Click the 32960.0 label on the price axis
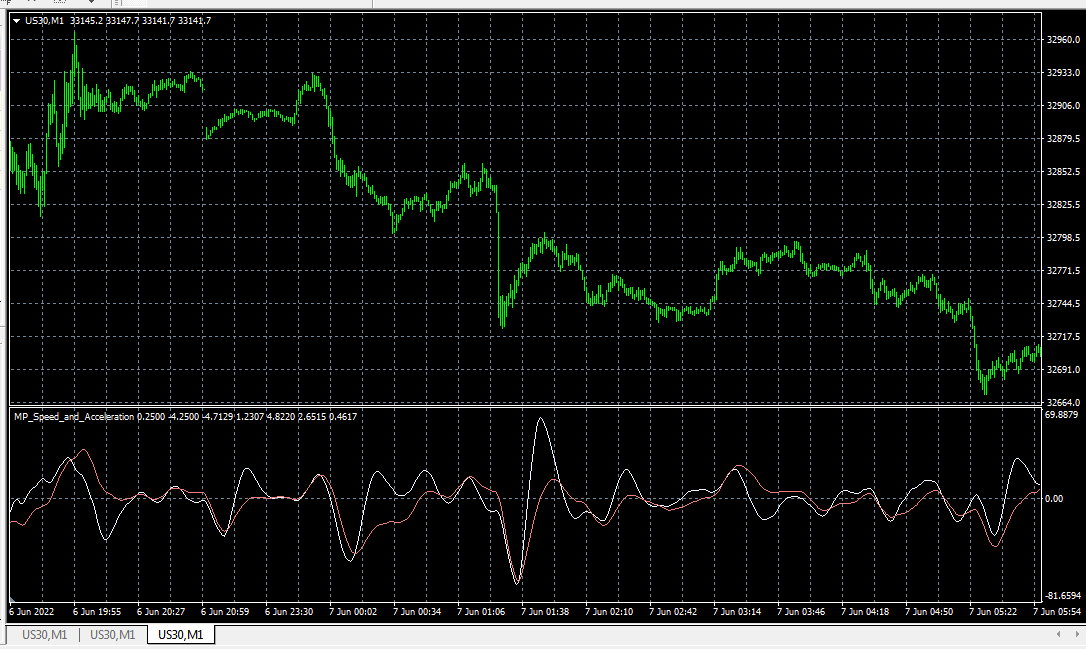 pyautogui.click(x=1061, y=41)
